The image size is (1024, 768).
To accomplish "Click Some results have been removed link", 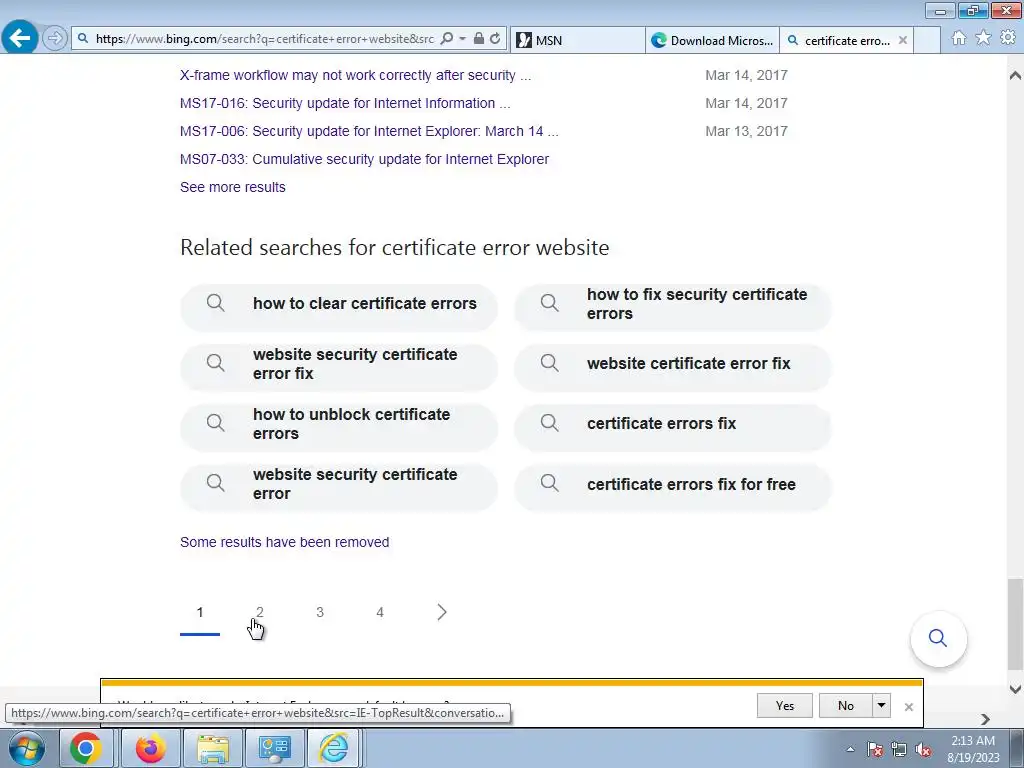I will (285, 542).
